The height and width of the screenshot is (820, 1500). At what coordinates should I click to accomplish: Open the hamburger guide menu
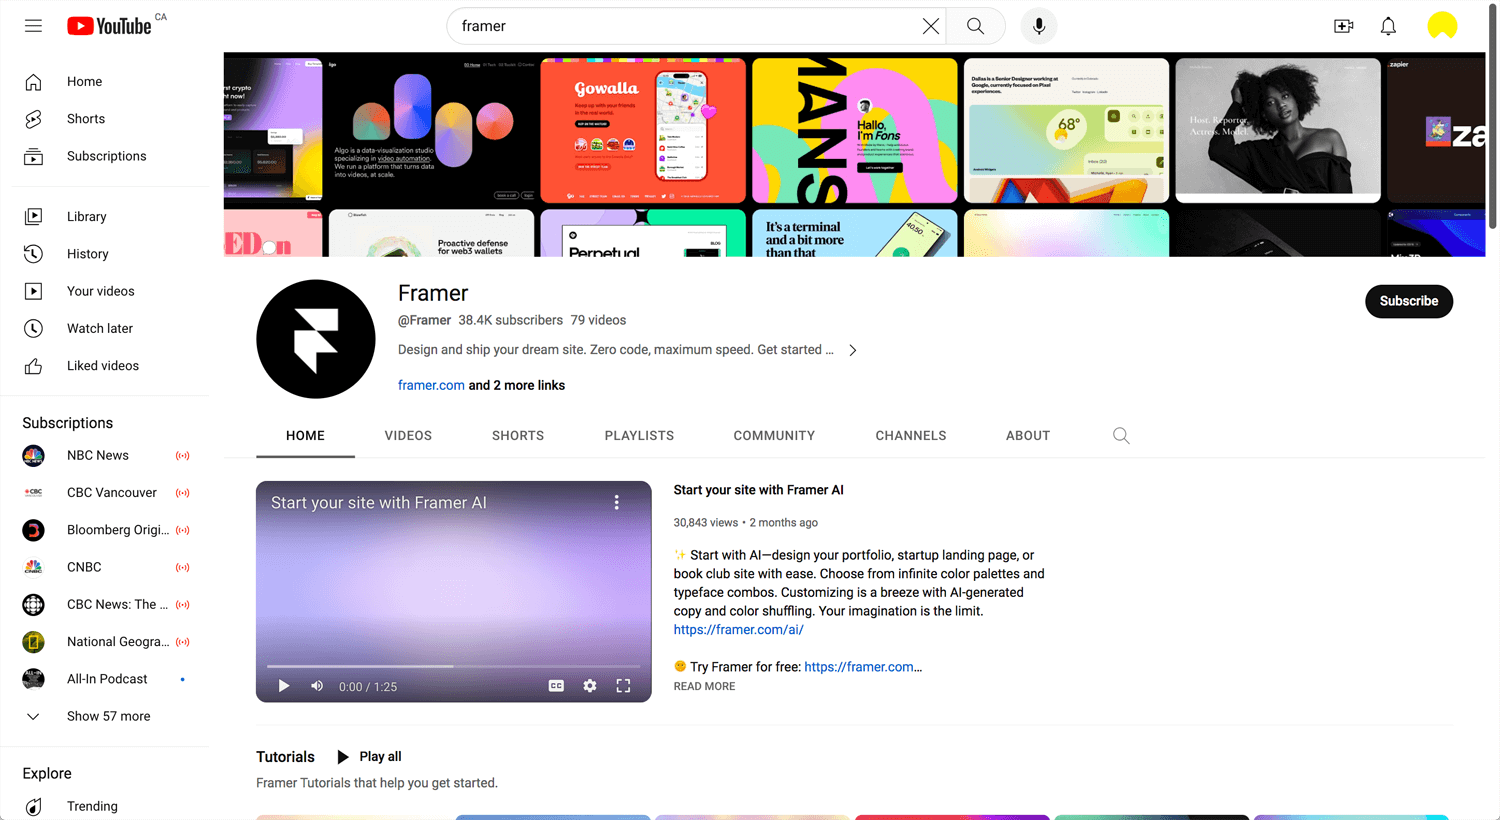coord(33,26)
